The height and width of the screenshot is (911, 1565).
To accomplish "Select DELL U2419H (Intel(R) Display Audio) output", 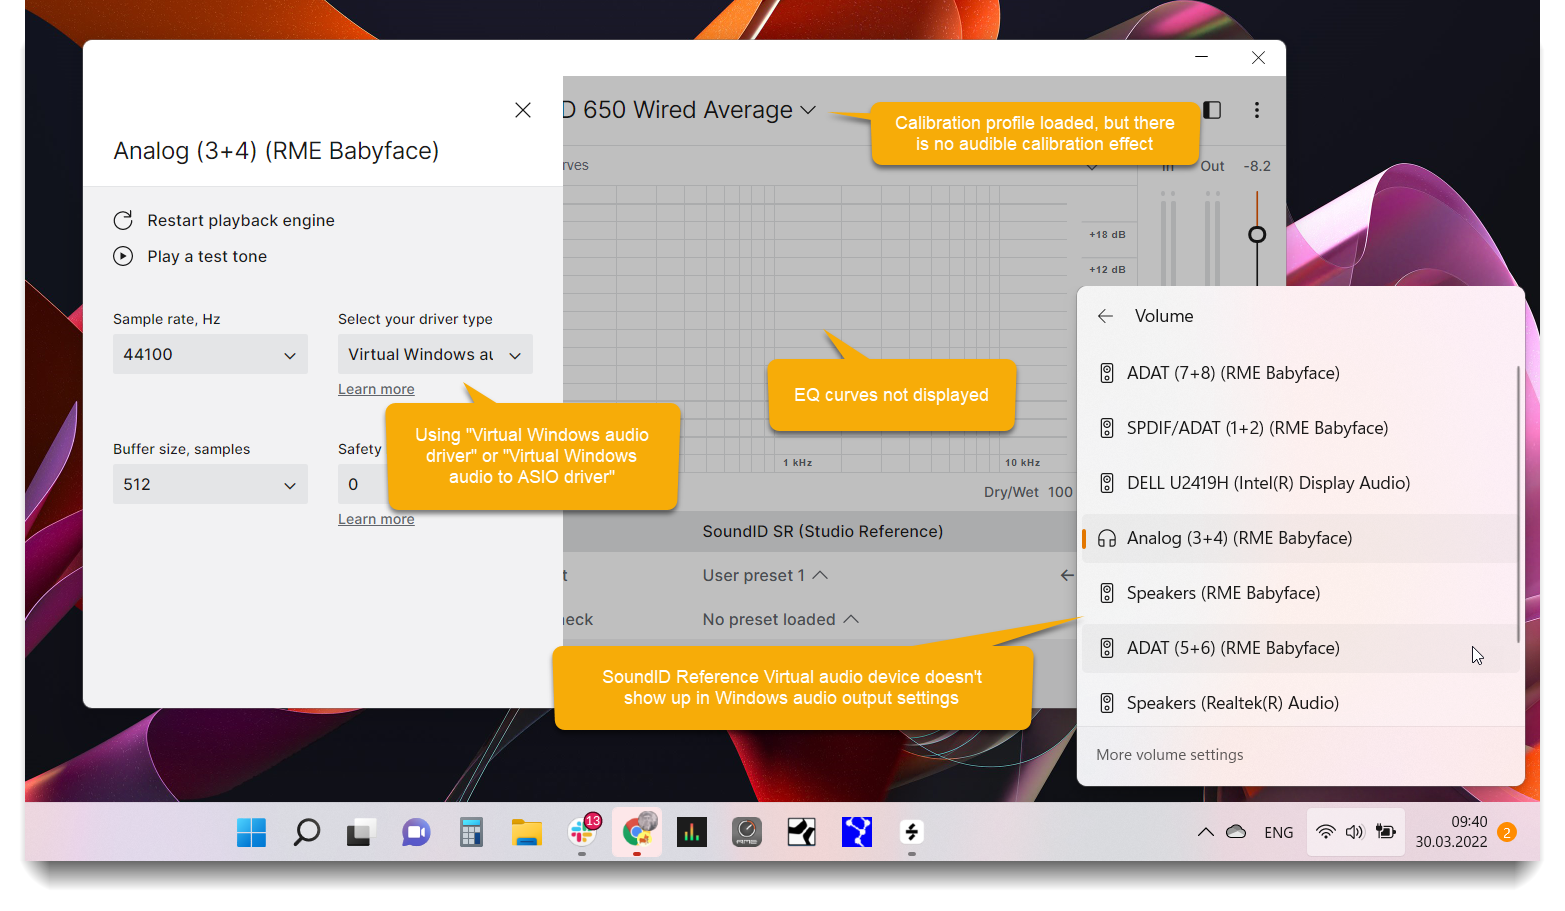I will (x=1300, y=483).
